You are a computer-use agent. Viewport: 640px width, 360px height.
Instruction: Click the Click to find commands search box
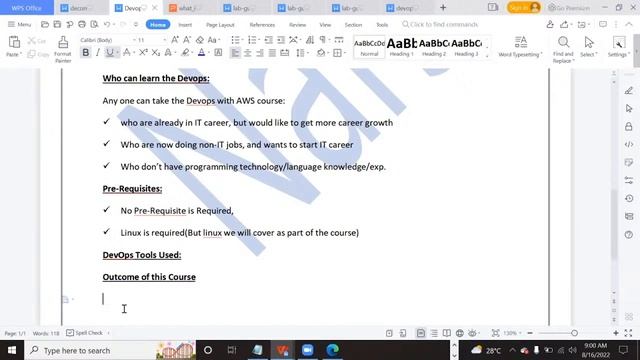point(440,24)
